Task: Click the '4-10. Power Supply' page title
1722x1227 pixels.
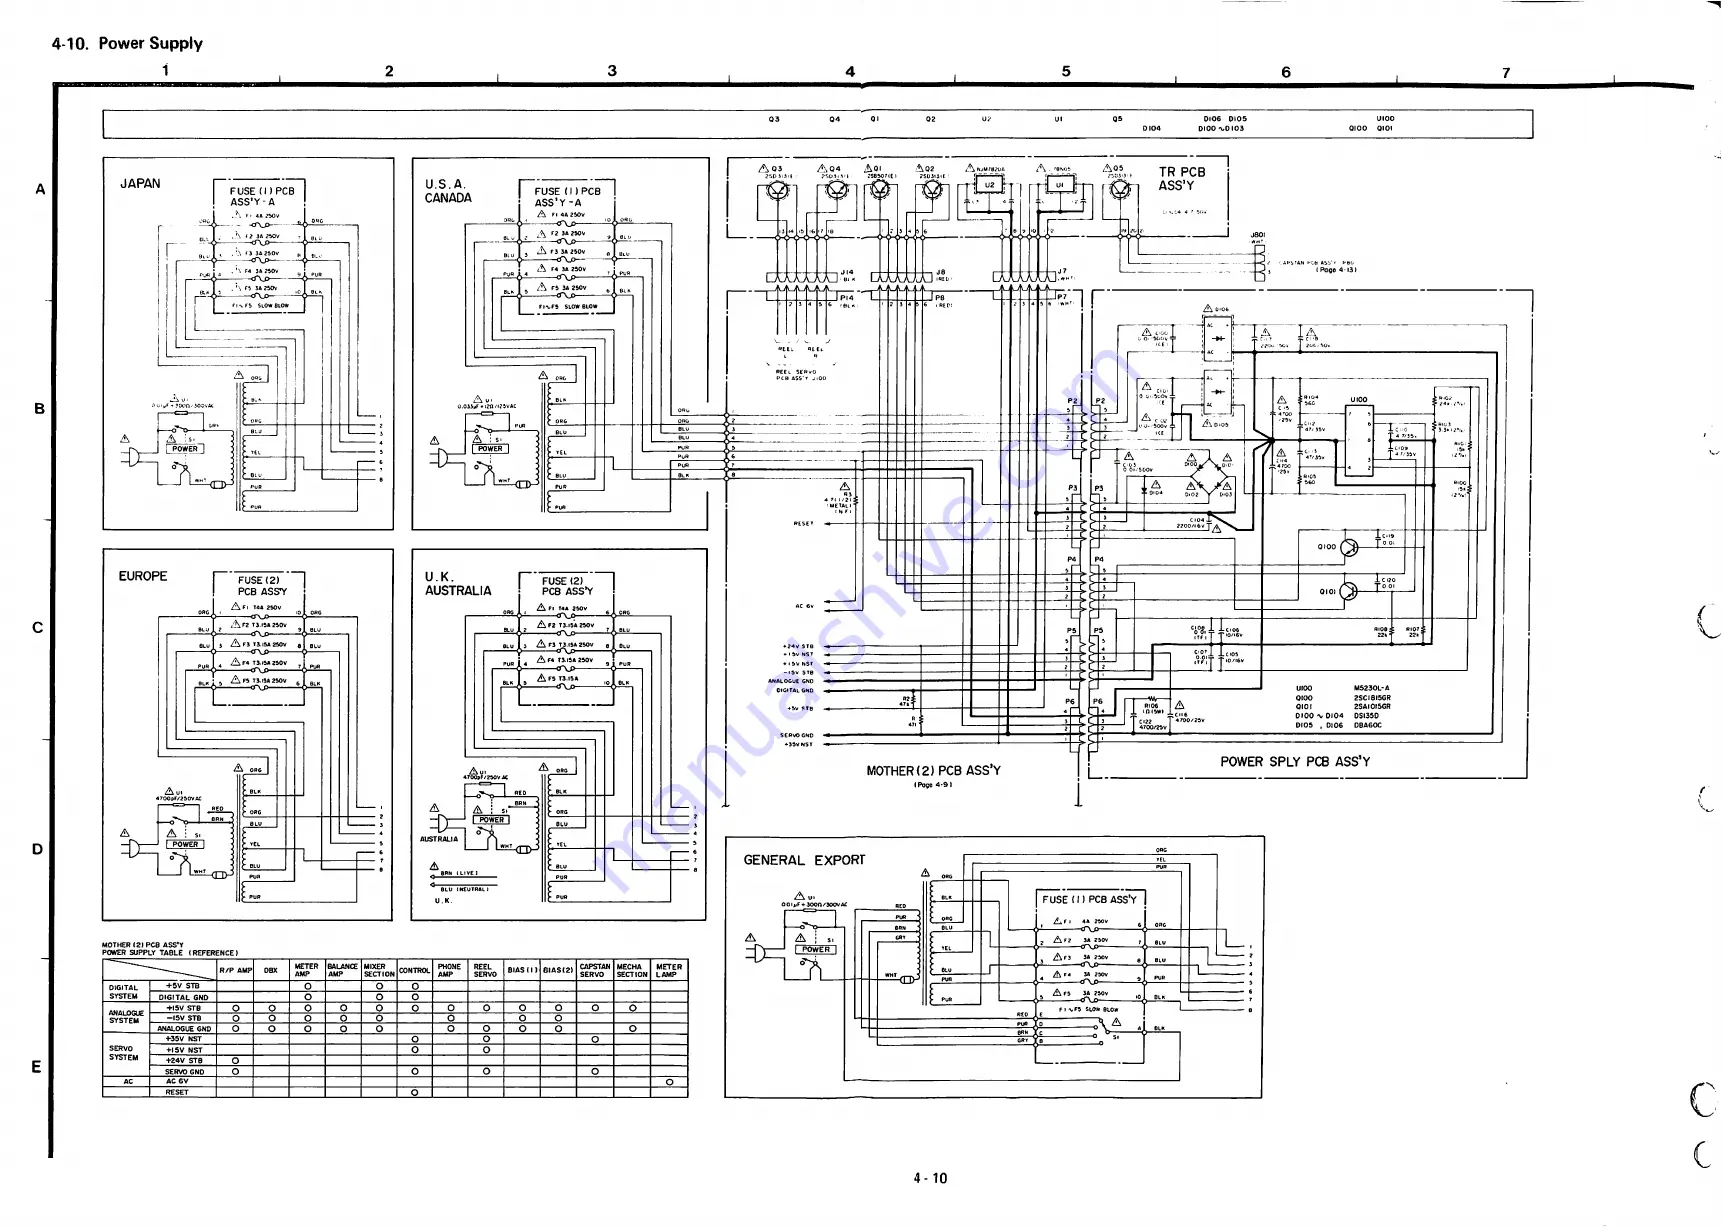Action: pos(127,43)
